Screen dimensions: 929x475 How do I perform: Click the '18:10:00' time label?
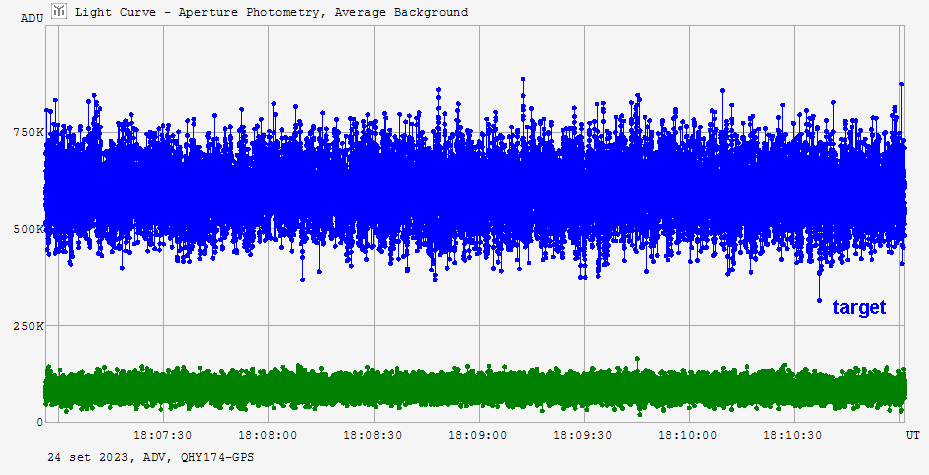(687, 435)
